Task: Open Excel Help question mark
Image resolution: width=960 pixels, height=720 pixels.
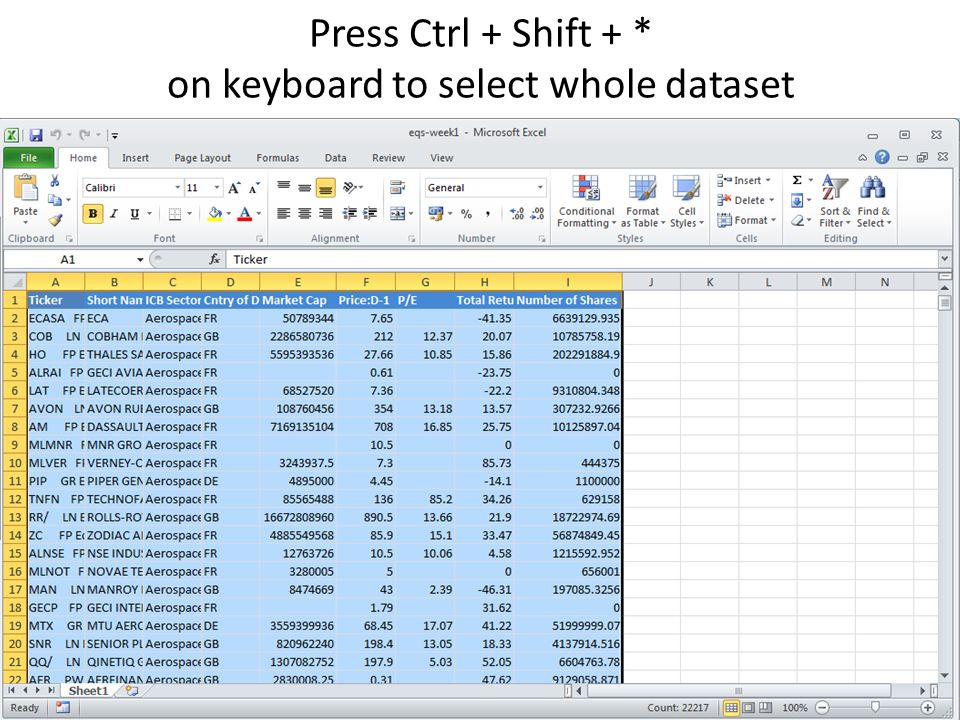Action: coord(882,157)
